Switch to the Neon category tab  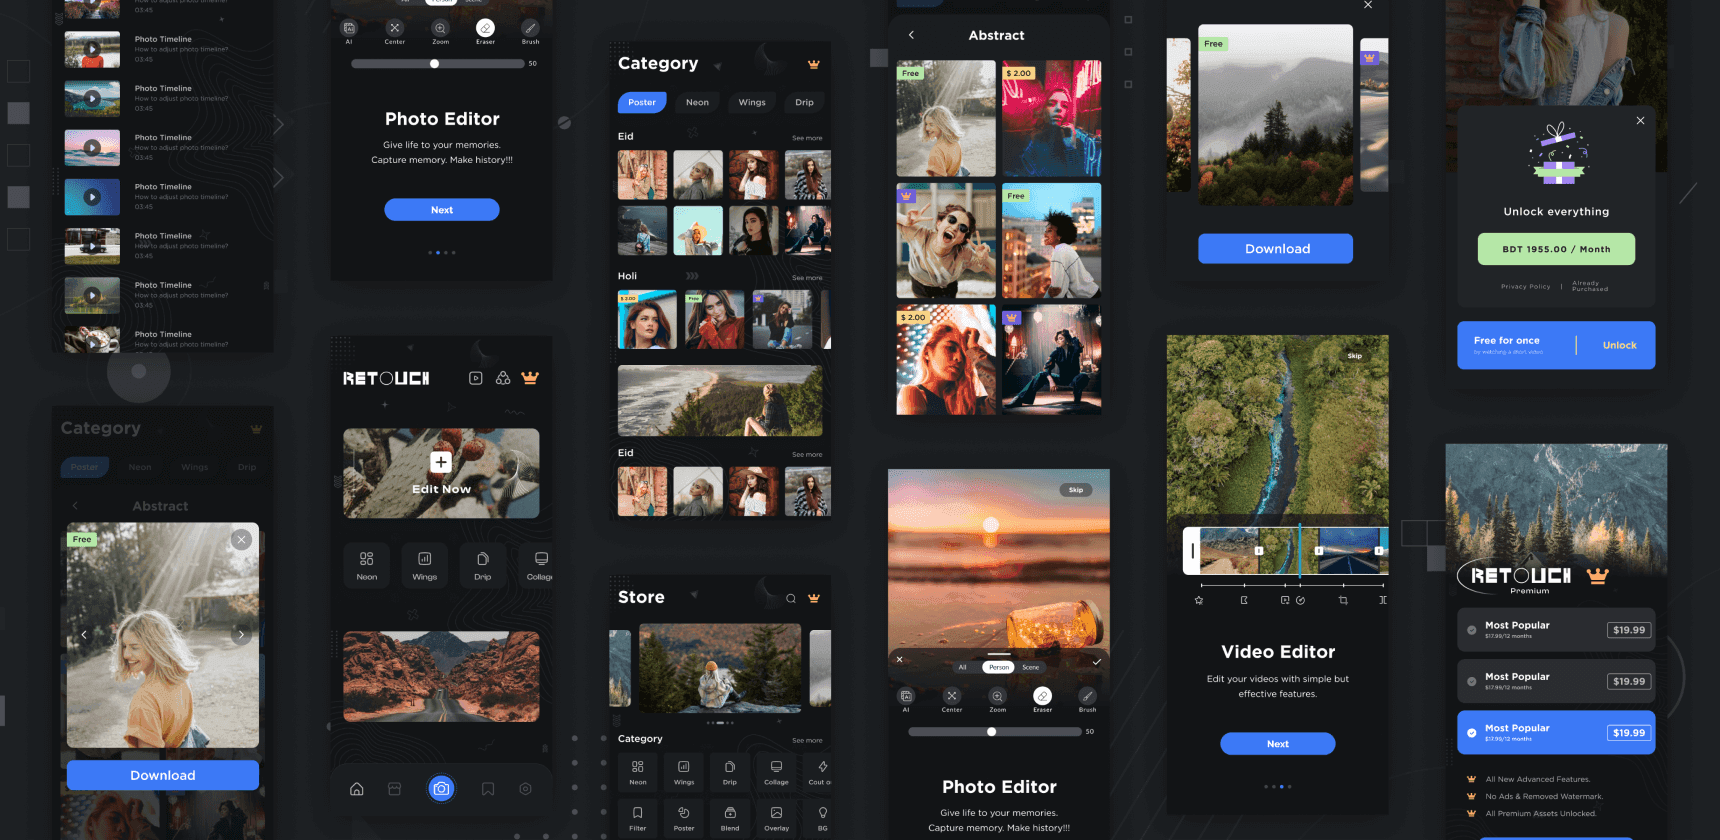tap(697, 102)
